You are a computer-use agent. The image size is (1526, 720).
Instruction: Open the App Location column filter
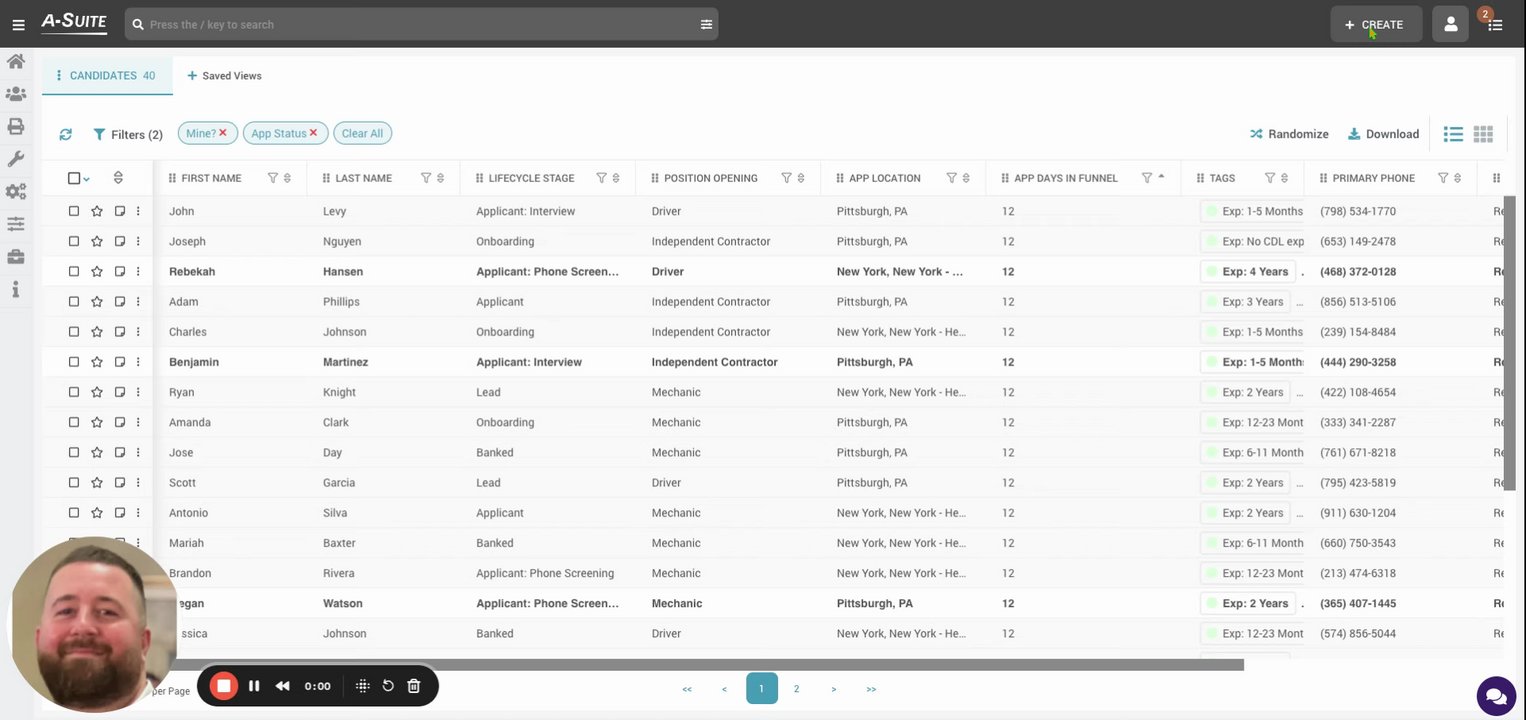[x=951, y=178]
